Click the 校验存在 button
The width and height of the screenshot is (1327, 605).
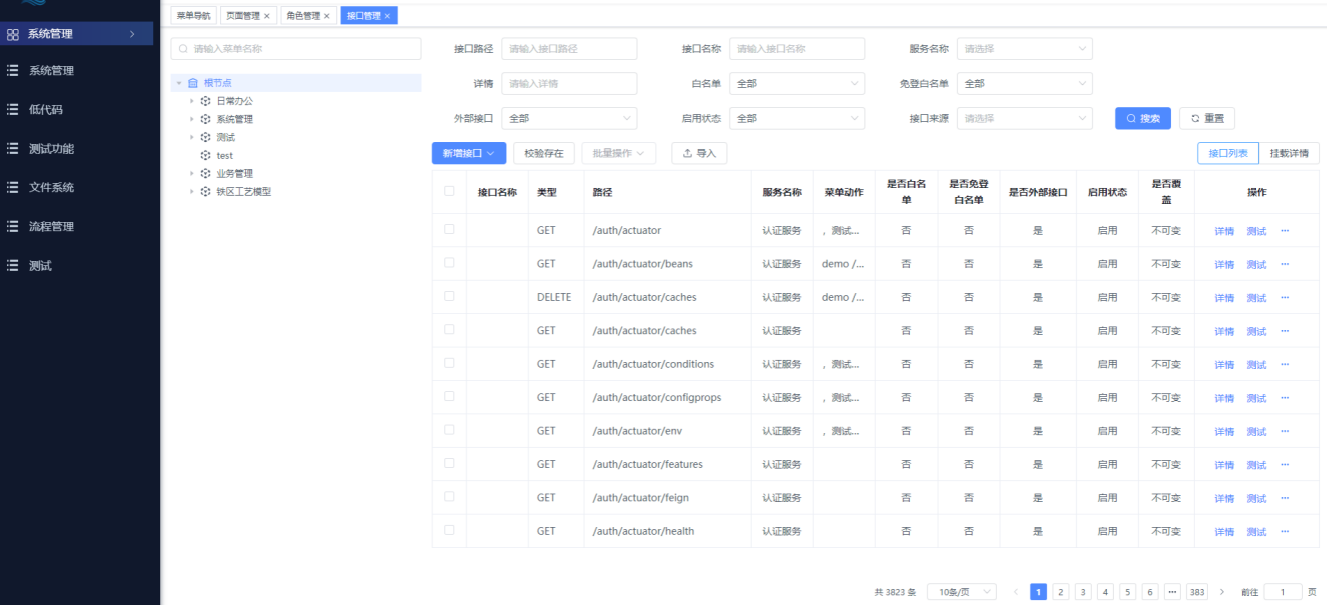click(544, 153)
